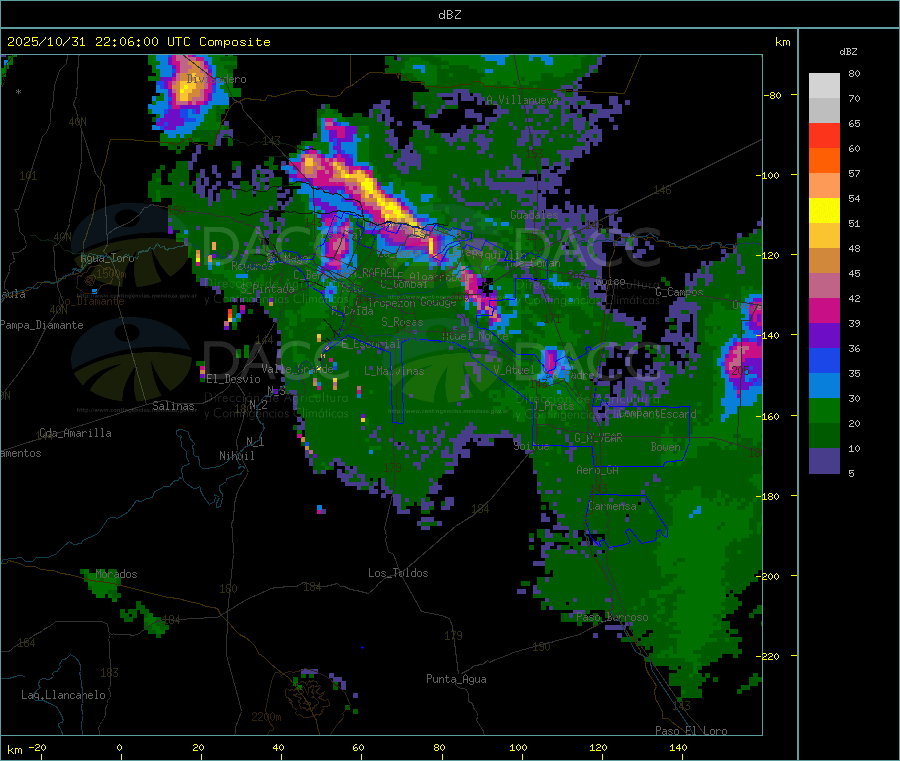Select the 'Morados' label
This screenshot has width=900, height=761.
tap(117, 574)
